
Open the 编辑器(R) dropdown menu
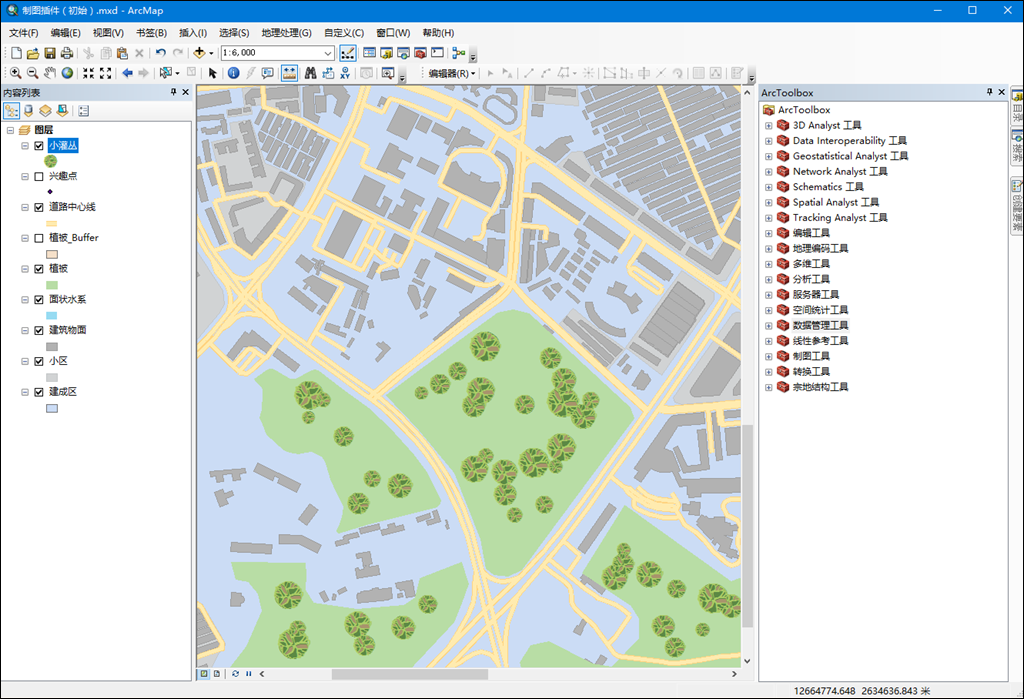coord(452,73)
